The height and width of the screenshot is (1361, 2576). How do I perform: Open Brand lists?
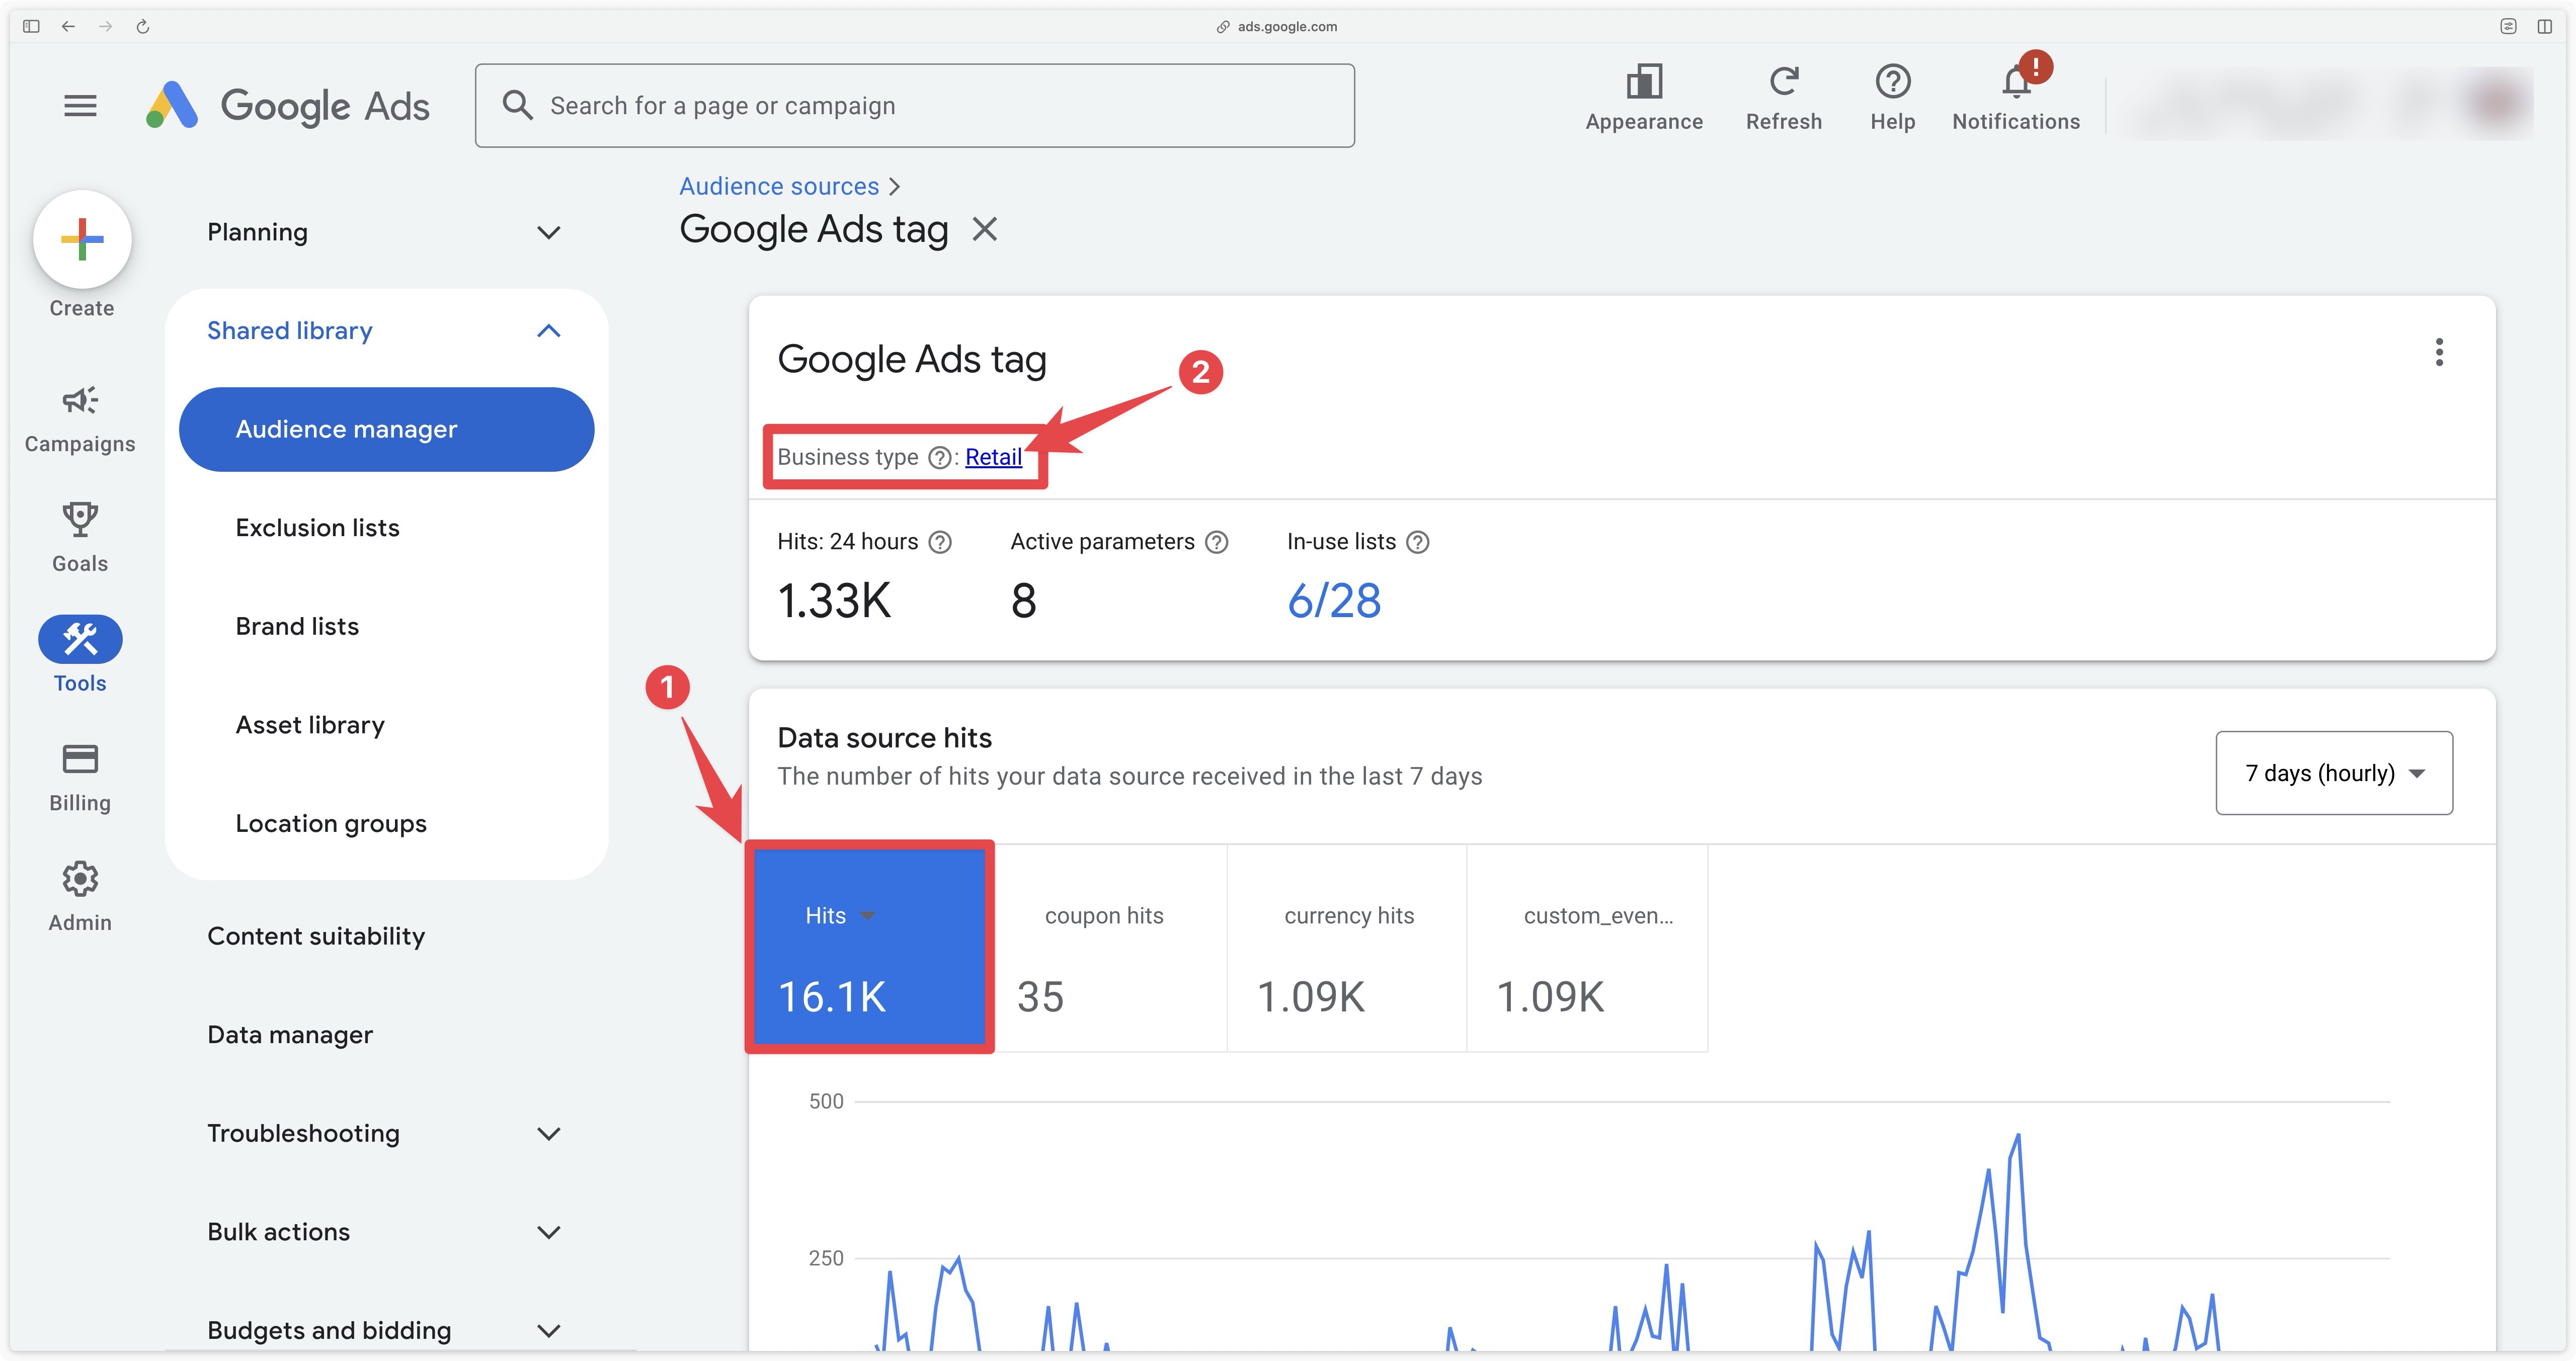(x=297, y=626)
